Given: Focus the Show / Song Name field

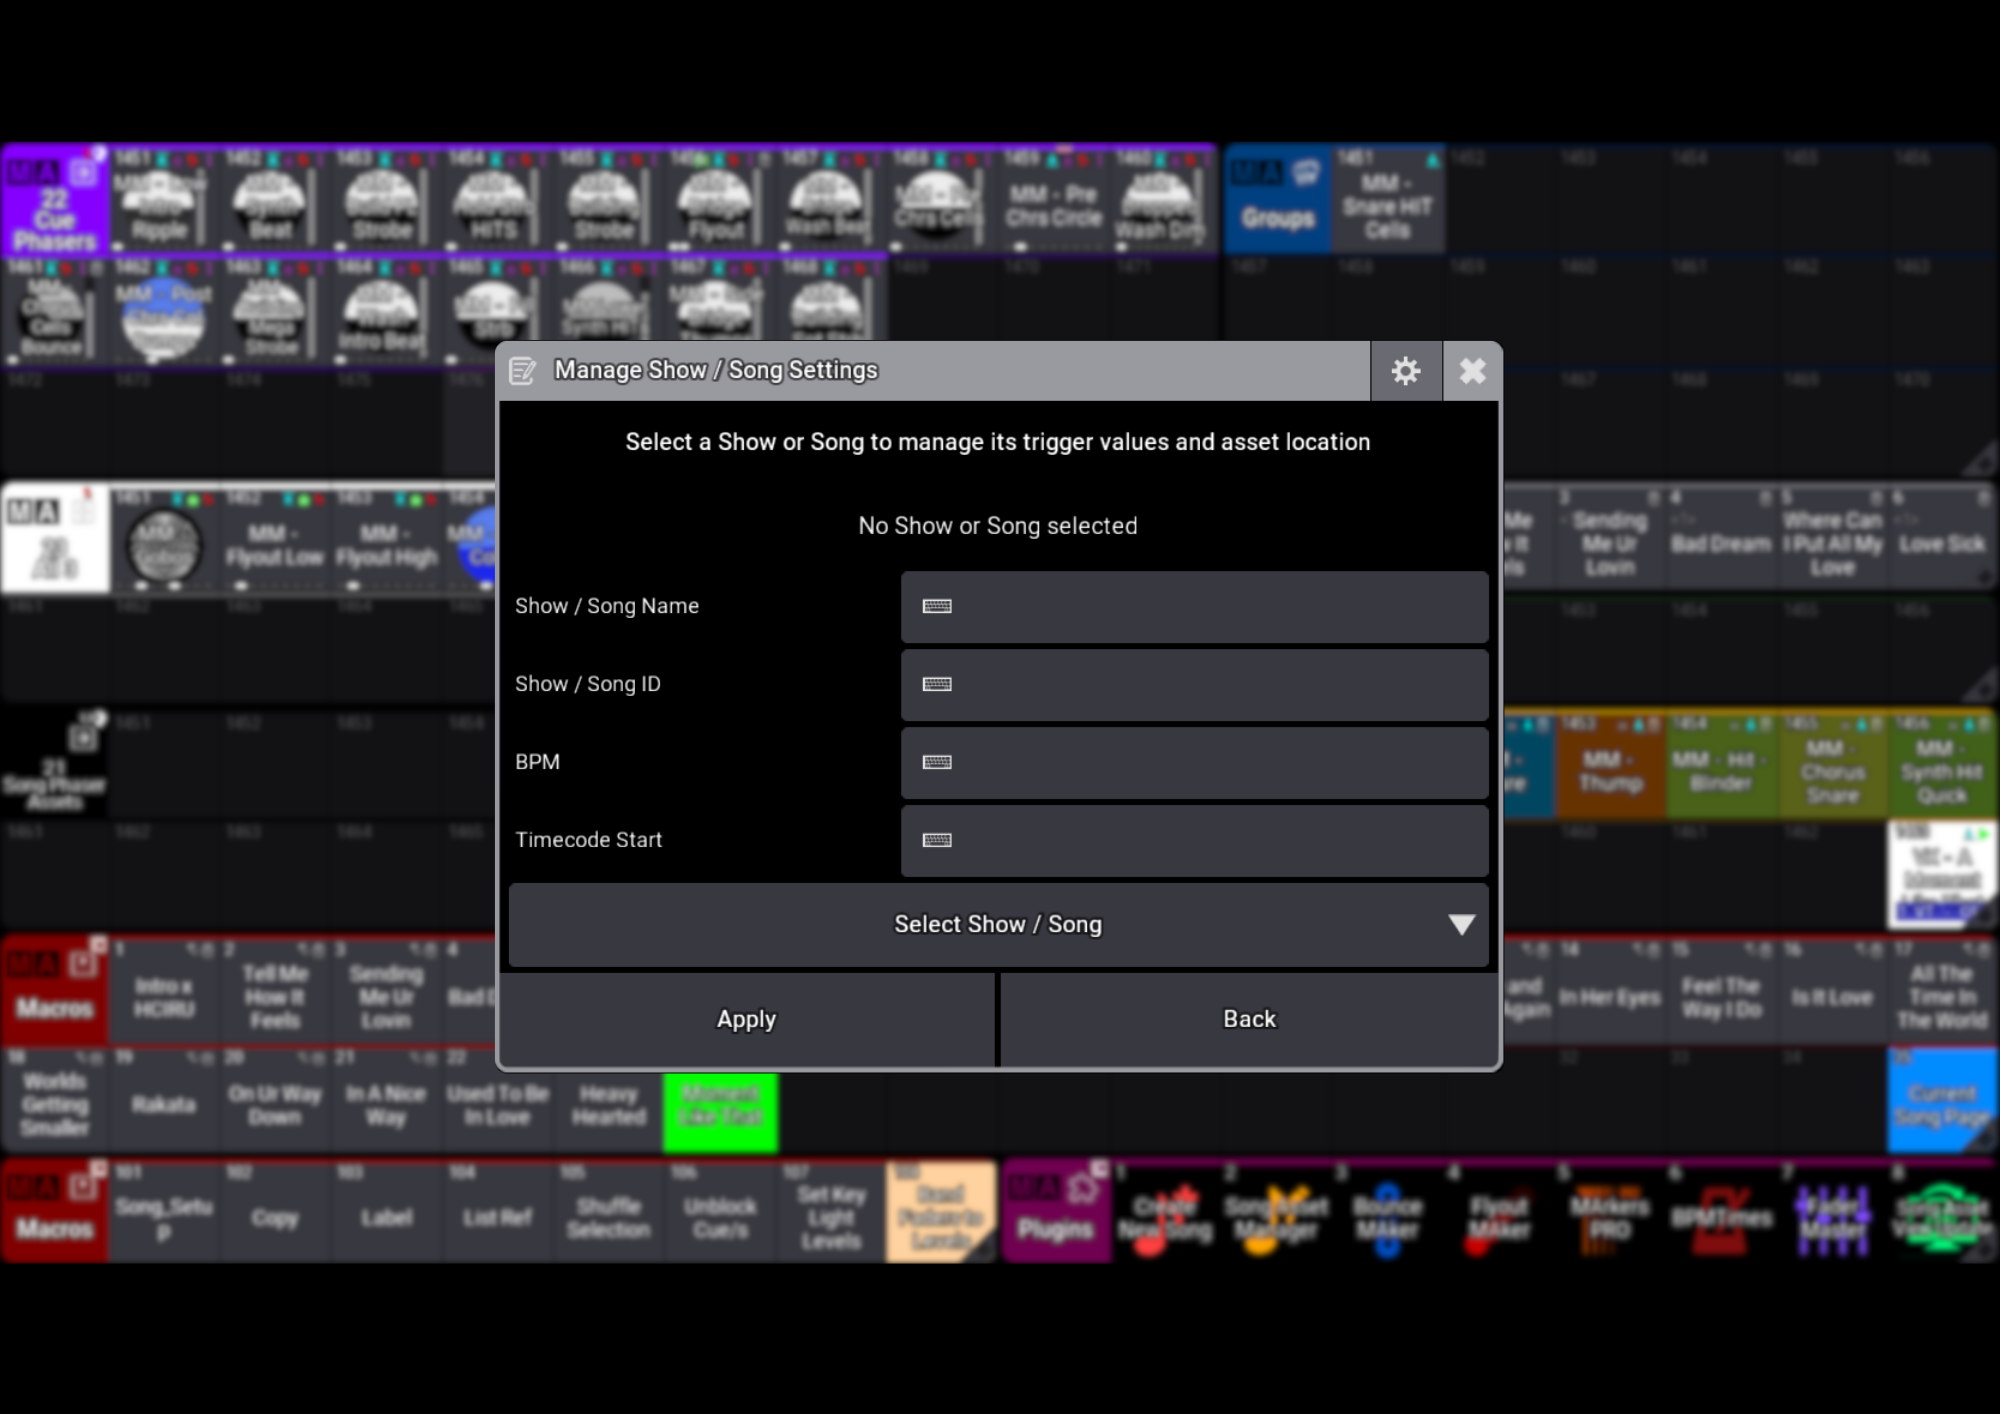Looking at the screenshot, I should tap(1194, 606).
